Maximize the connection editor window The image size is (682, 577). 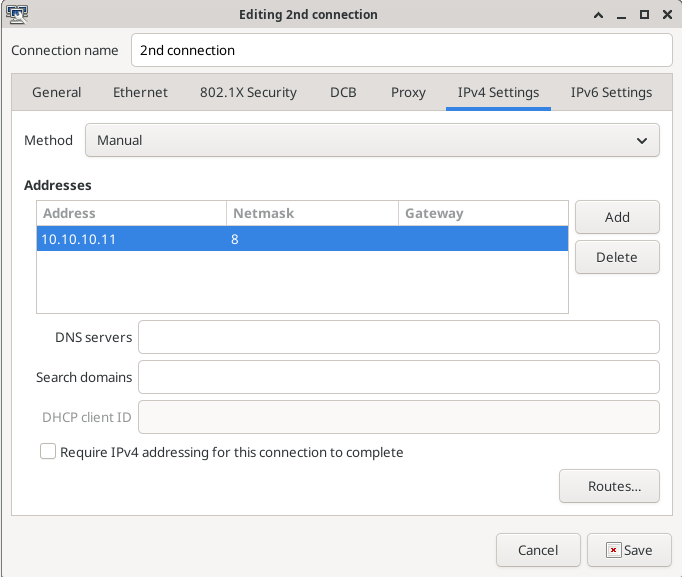click(x=645, y=15)
